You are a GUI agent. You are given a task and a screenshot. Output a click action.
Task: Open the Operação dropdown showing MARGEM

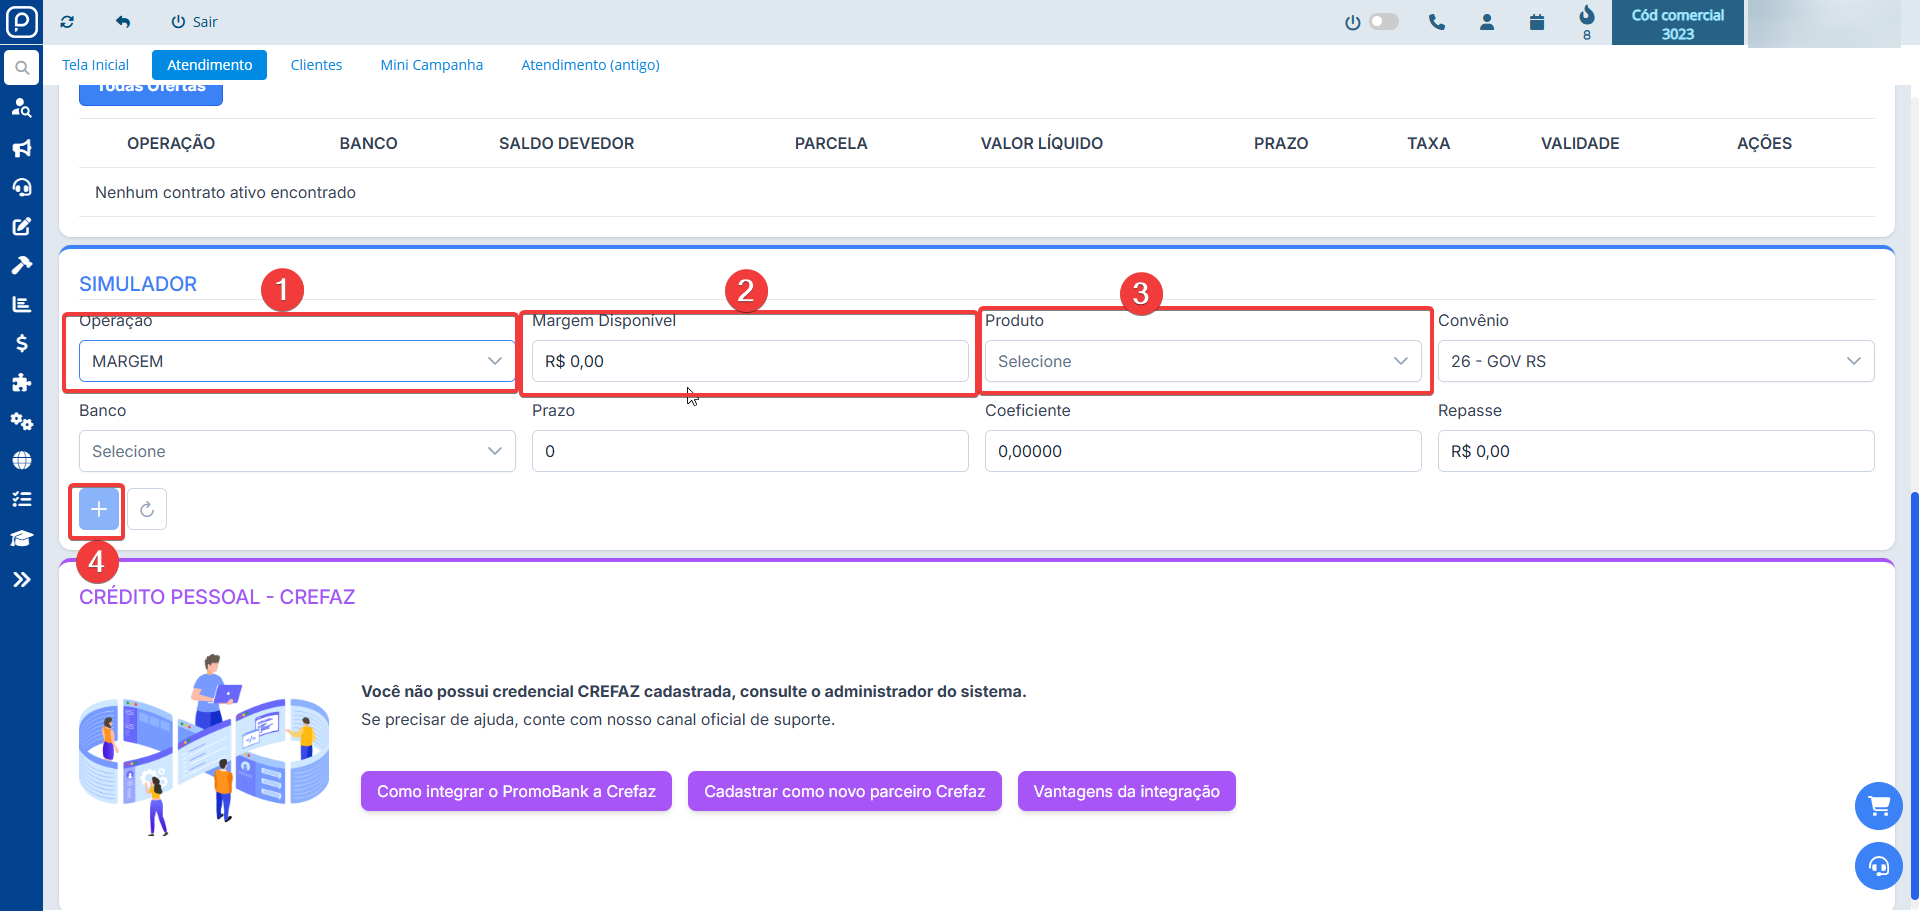pyautogui.click(x=296, y=361)
